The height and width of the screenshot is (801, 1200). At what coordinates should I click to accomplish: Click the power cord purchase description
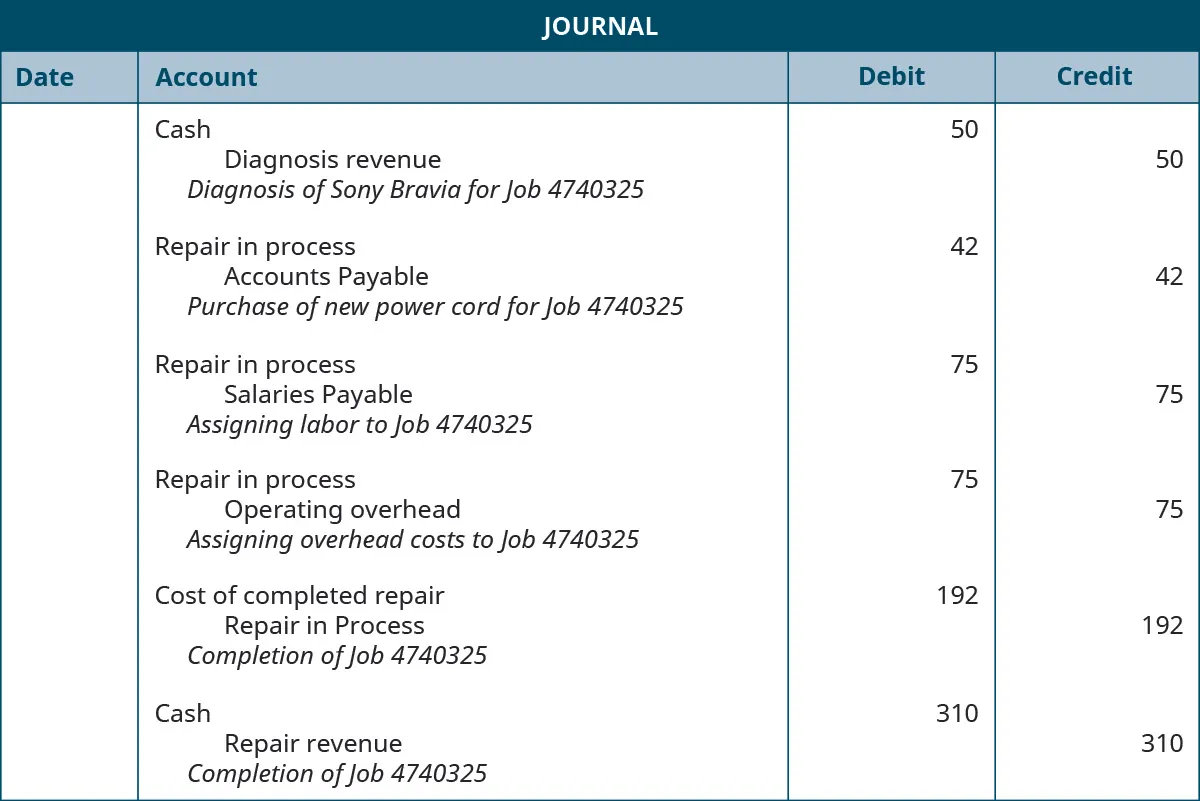pos(435,306)
